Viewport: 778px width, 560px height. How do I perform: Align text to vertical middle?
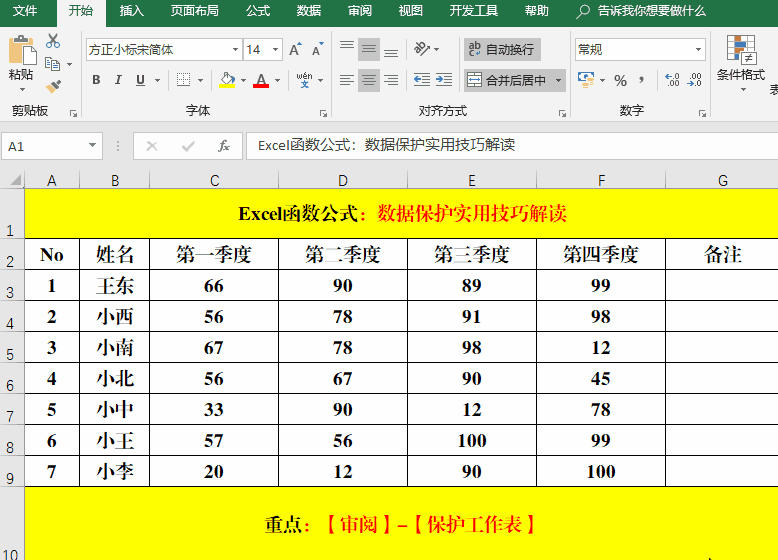point(369,50)
